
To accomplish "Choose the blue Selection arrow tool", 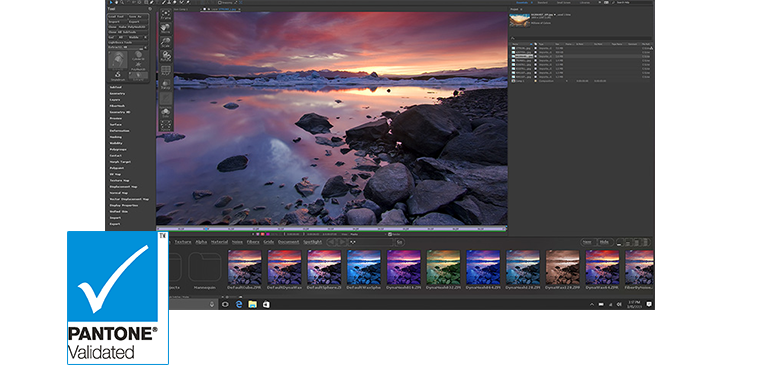I will point(111,2).
